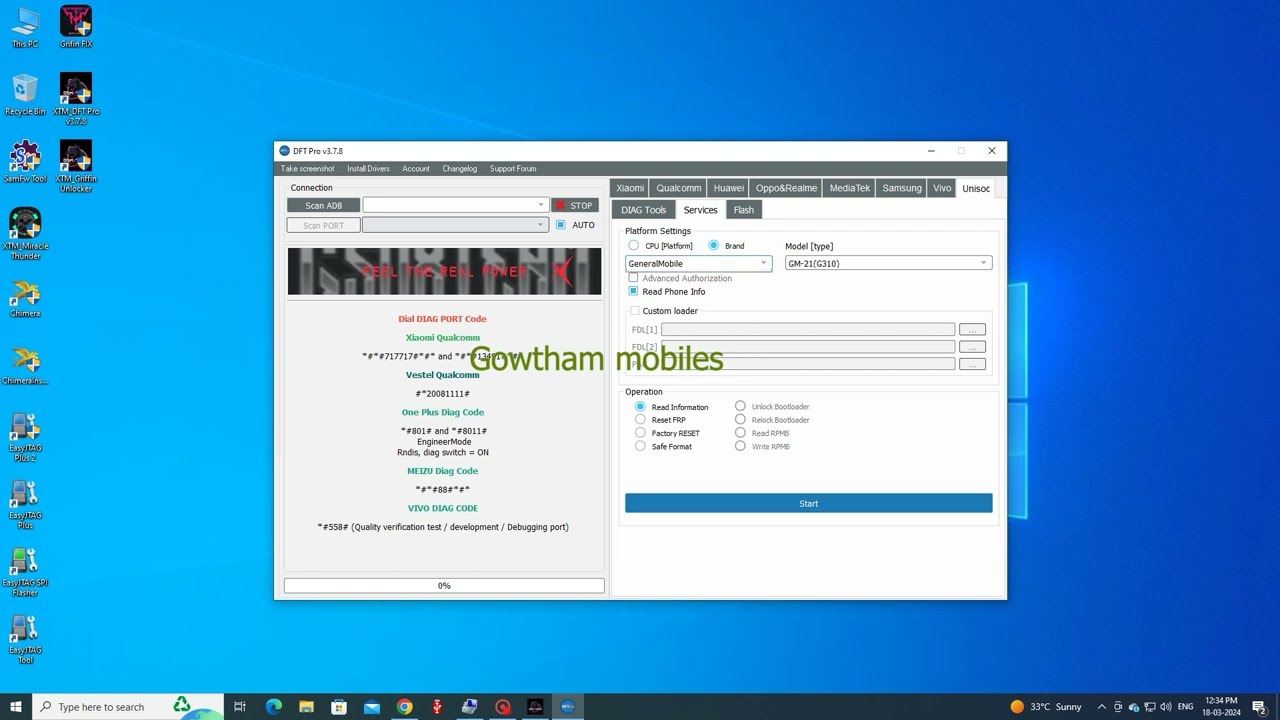This screenshot has width=1280, height=720.
Task: Switch to the Vivo tab
Action: point(942,188)
